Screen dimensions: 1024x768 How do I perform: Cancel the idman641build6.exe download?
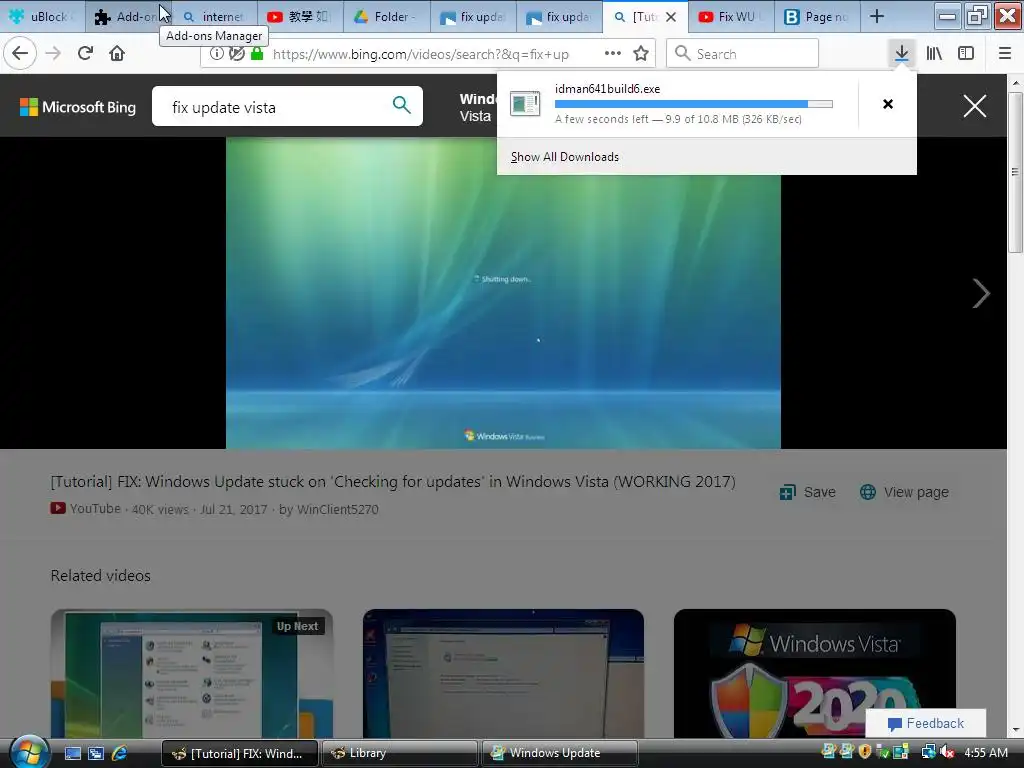click(888, 104)
